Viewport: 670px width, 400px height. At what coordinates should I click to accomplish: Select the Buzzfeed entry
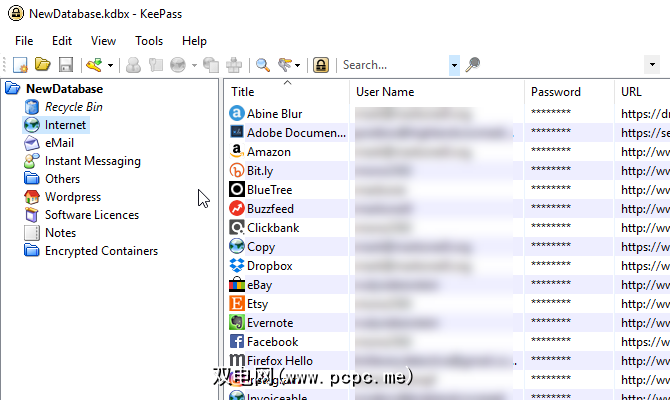click(x=270, y=209)
